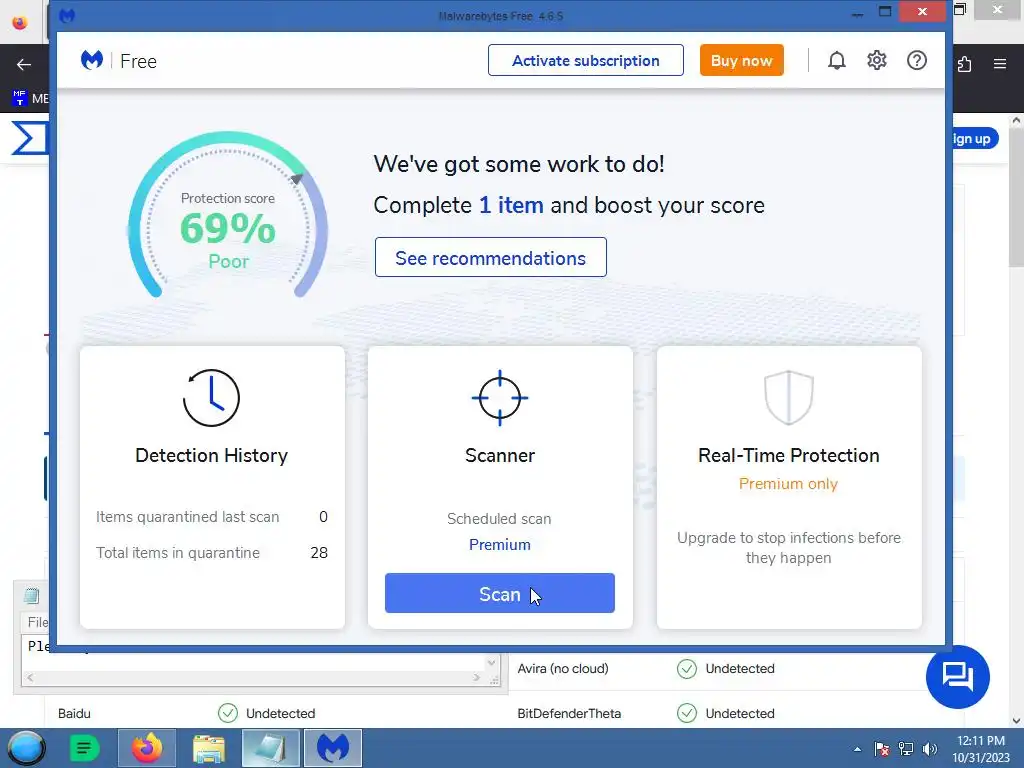The image size is (1024, 768).
Task: Click the Scanner card title
Action: (500, 455)
